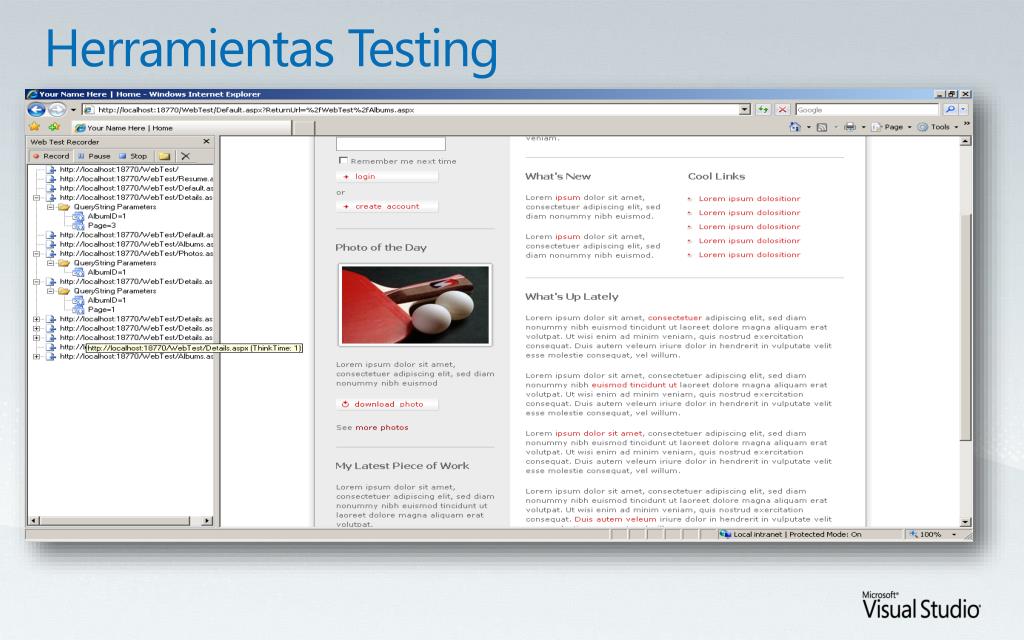1024x640 pixels.
Task: Select the Page=3 parameter
Action: 101,225
